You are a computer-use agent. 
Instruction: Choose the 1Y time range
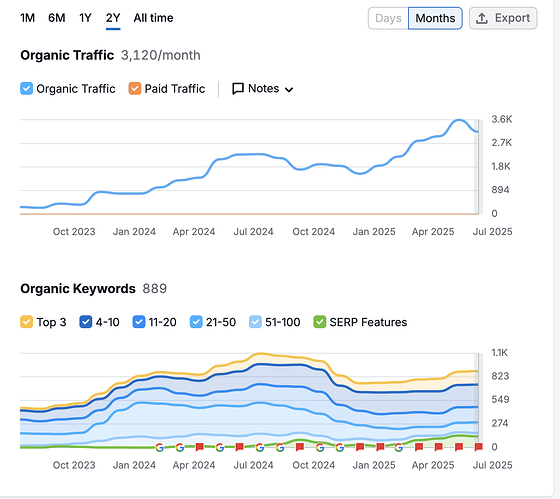pos(85,18)
